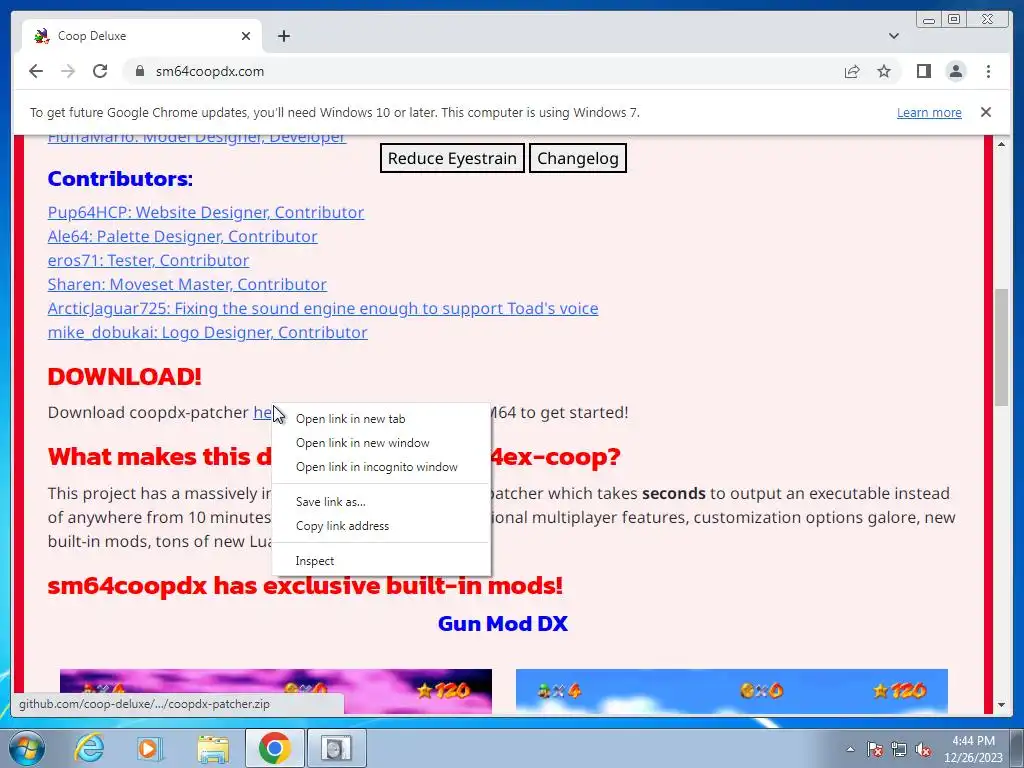Screen dimensions: 1024x768
Task: Click the pink Gun Mod screenshot thumbnail
Action: coord(276,691)
